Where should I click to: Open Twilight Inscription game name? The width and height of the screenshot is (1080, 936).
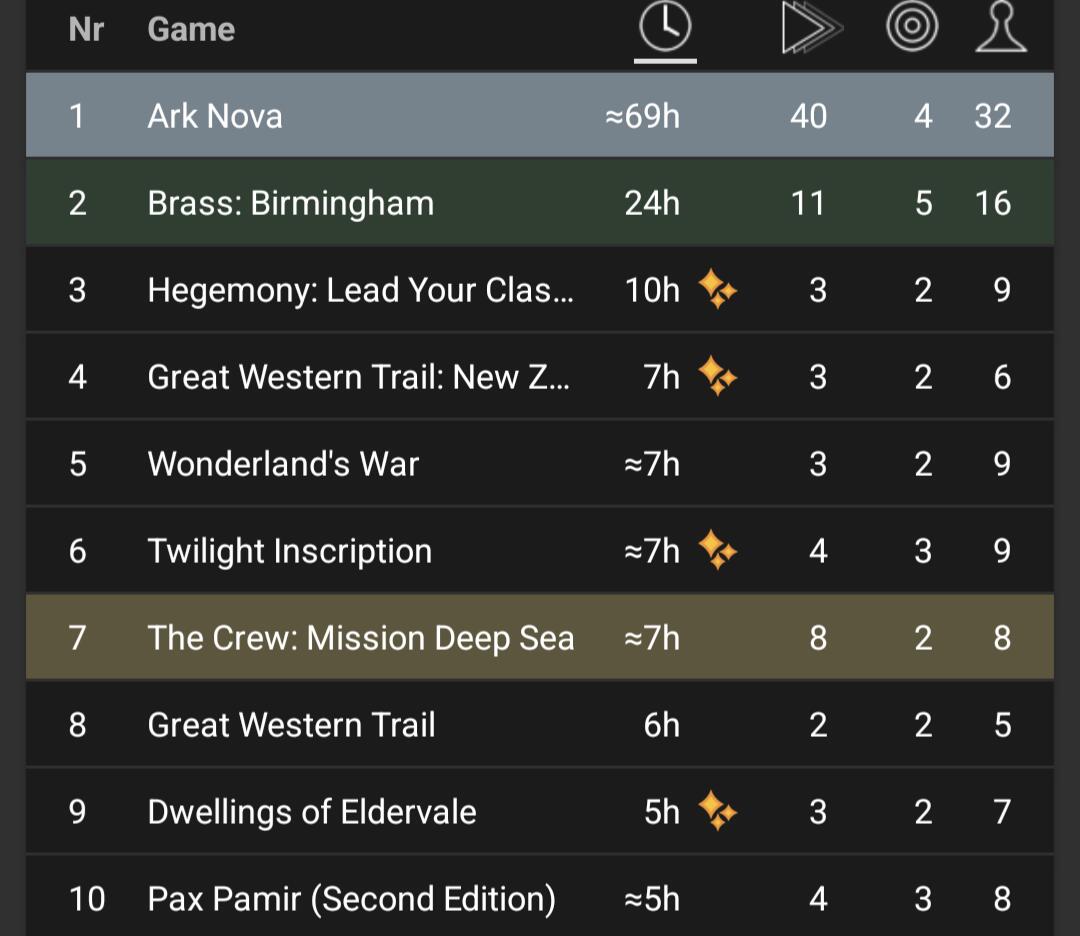(290, 551)
